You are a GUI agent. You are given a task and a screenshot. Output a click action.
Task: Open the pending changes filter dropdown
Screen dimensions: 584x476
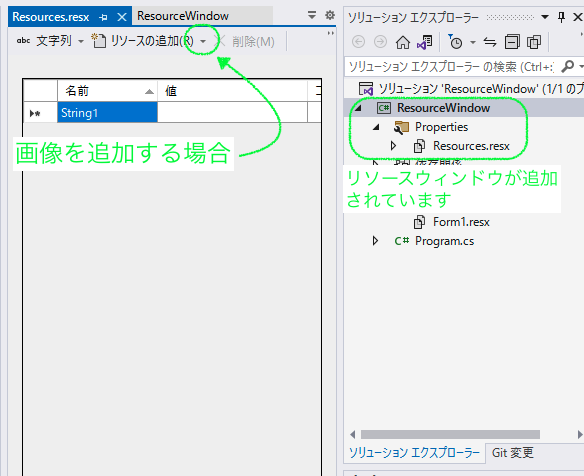(x=473, y=42)
